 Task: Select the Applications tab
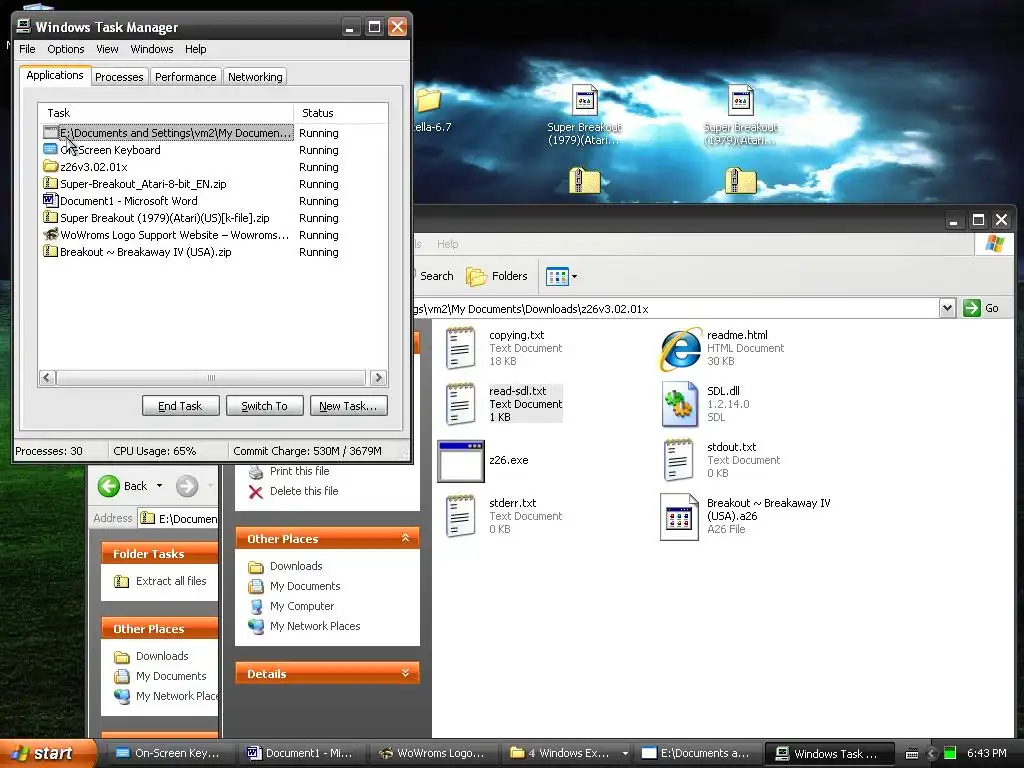click(x=55, y=75)
